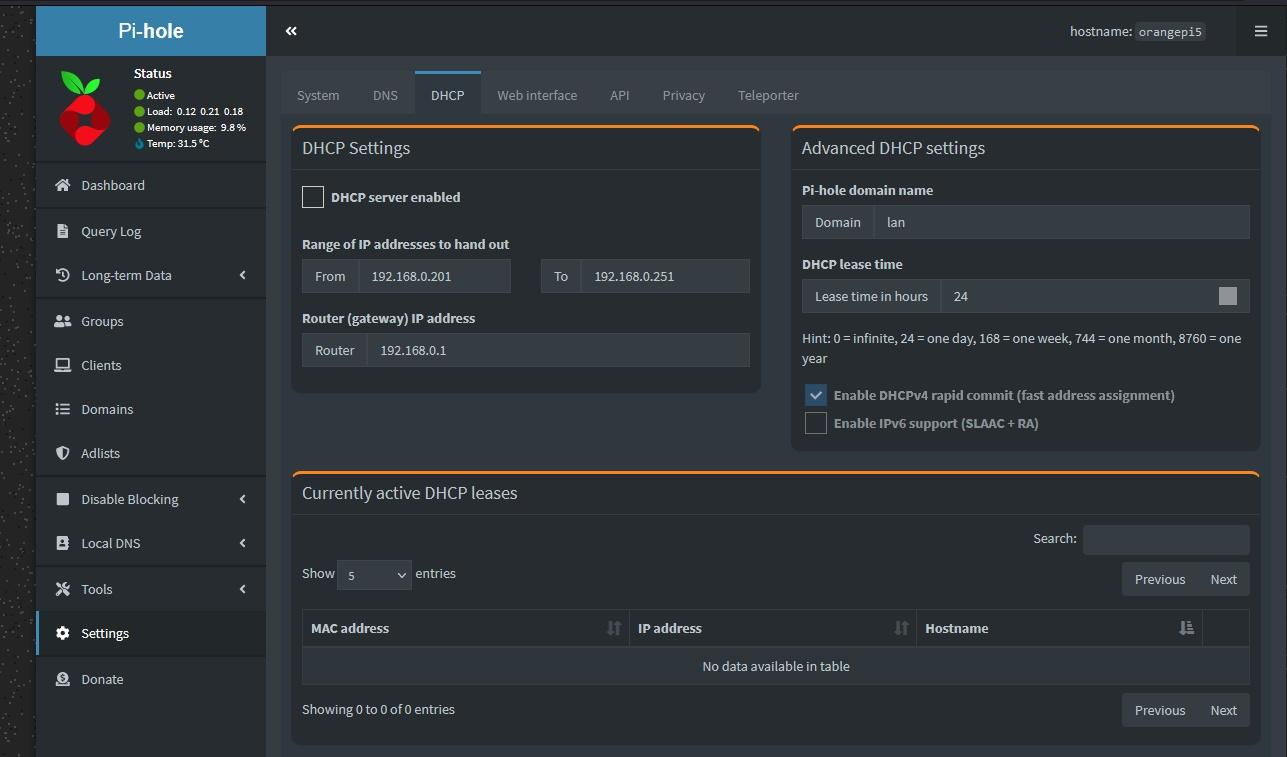Sort by MAC address column arrows
The width and height of the screenshot is (1287, 757).
click(x=614, y=628)
